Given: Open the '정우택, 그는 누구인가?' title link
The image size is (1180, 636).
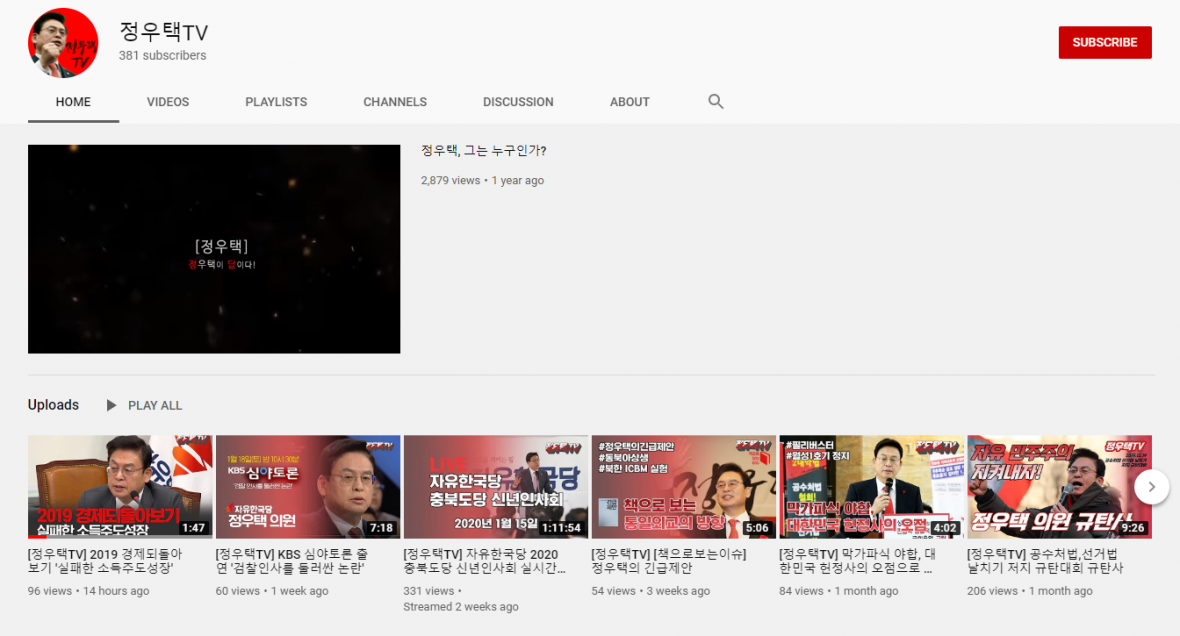Looking at the screenshot, I should click(x=484, y=151).
